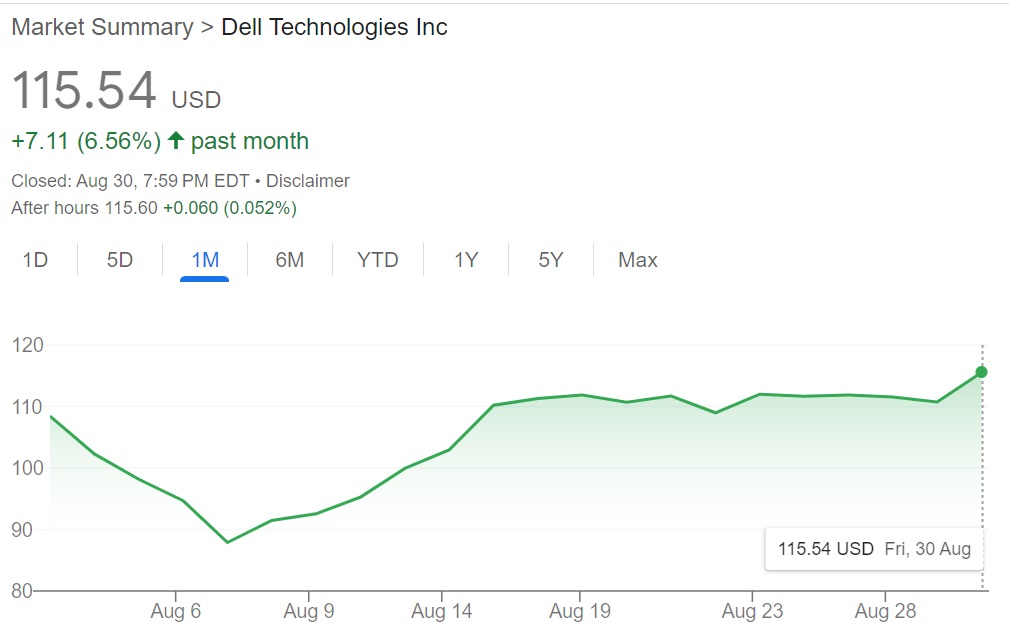This screenshot has height=637, width=1009.
Task: Click the Aug 28 axis label
Action: 884,610
